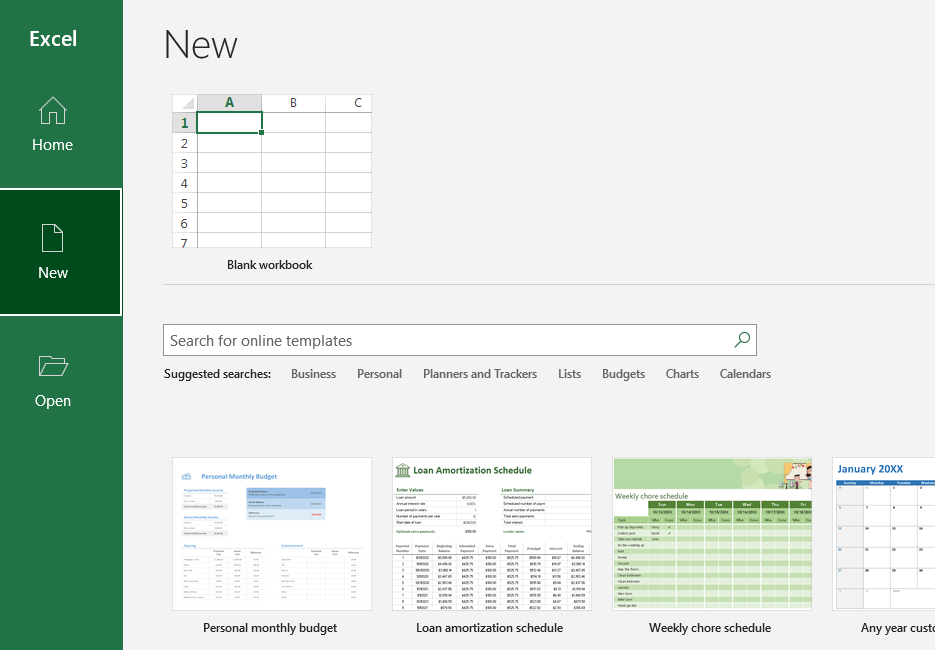Image resolution: width=935 pixels, height=650 pixels.
Task: Focus the Search for online templates field
Action: [460, 340]
